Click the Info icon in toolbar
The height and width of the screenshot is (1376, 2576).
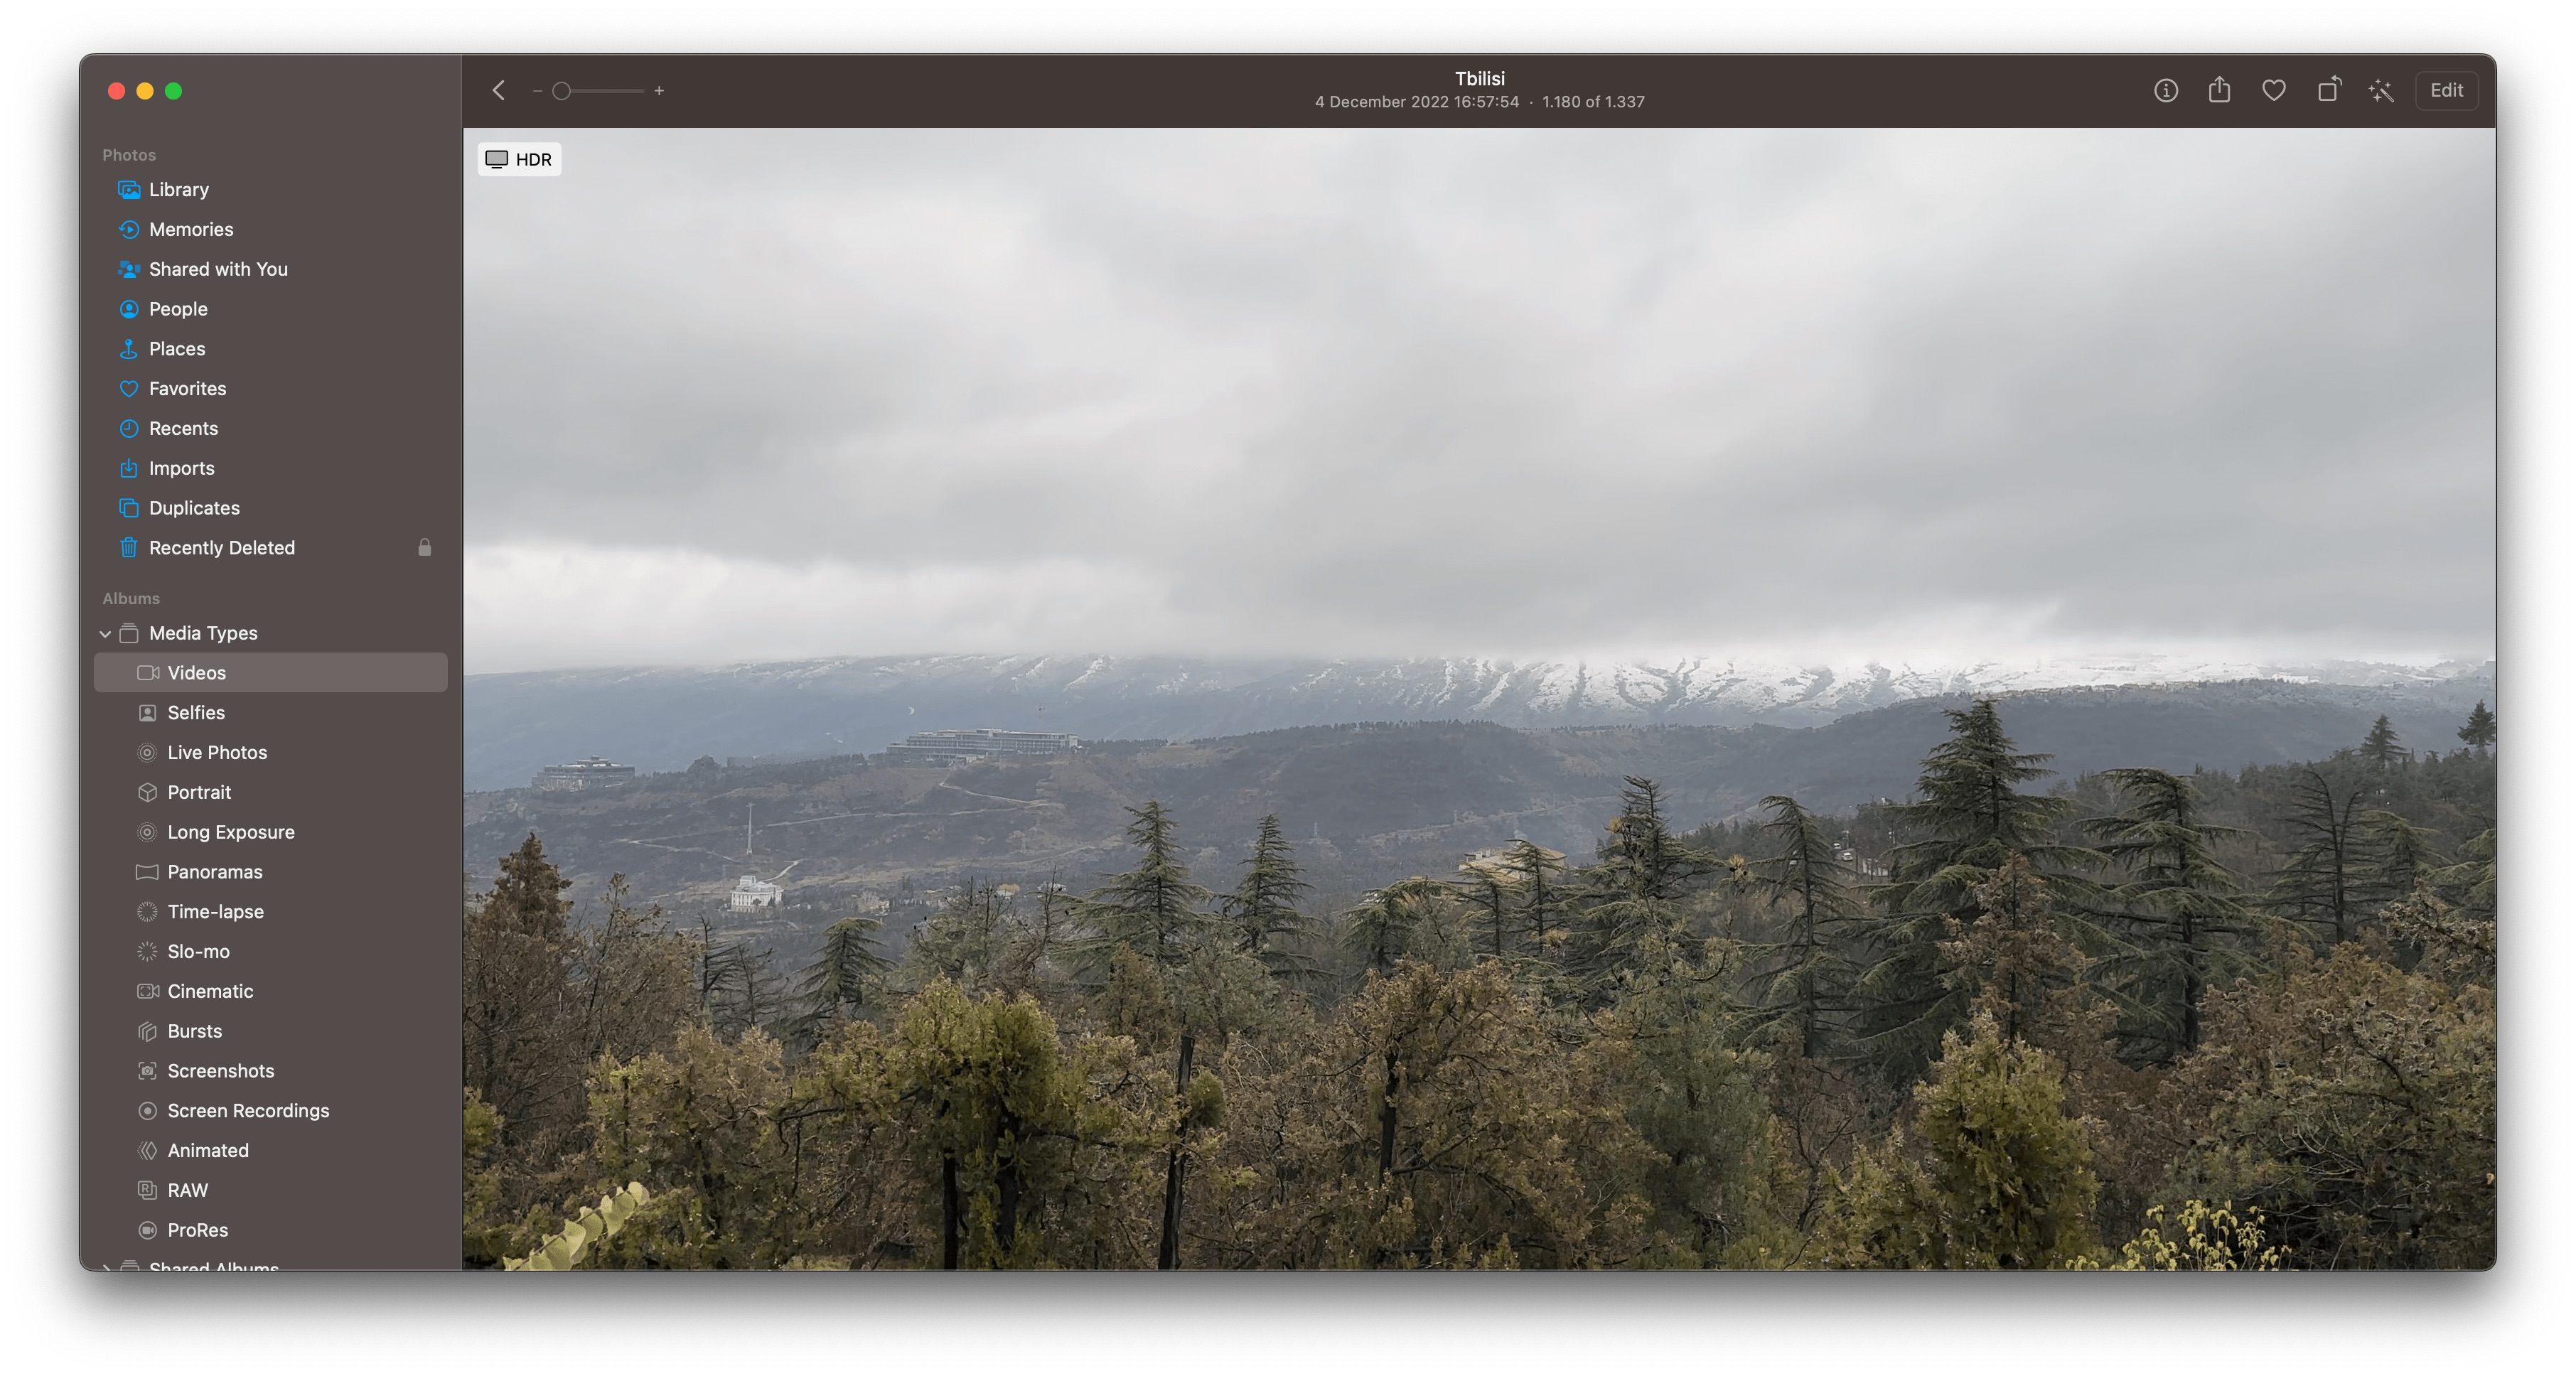point(2165,90)
